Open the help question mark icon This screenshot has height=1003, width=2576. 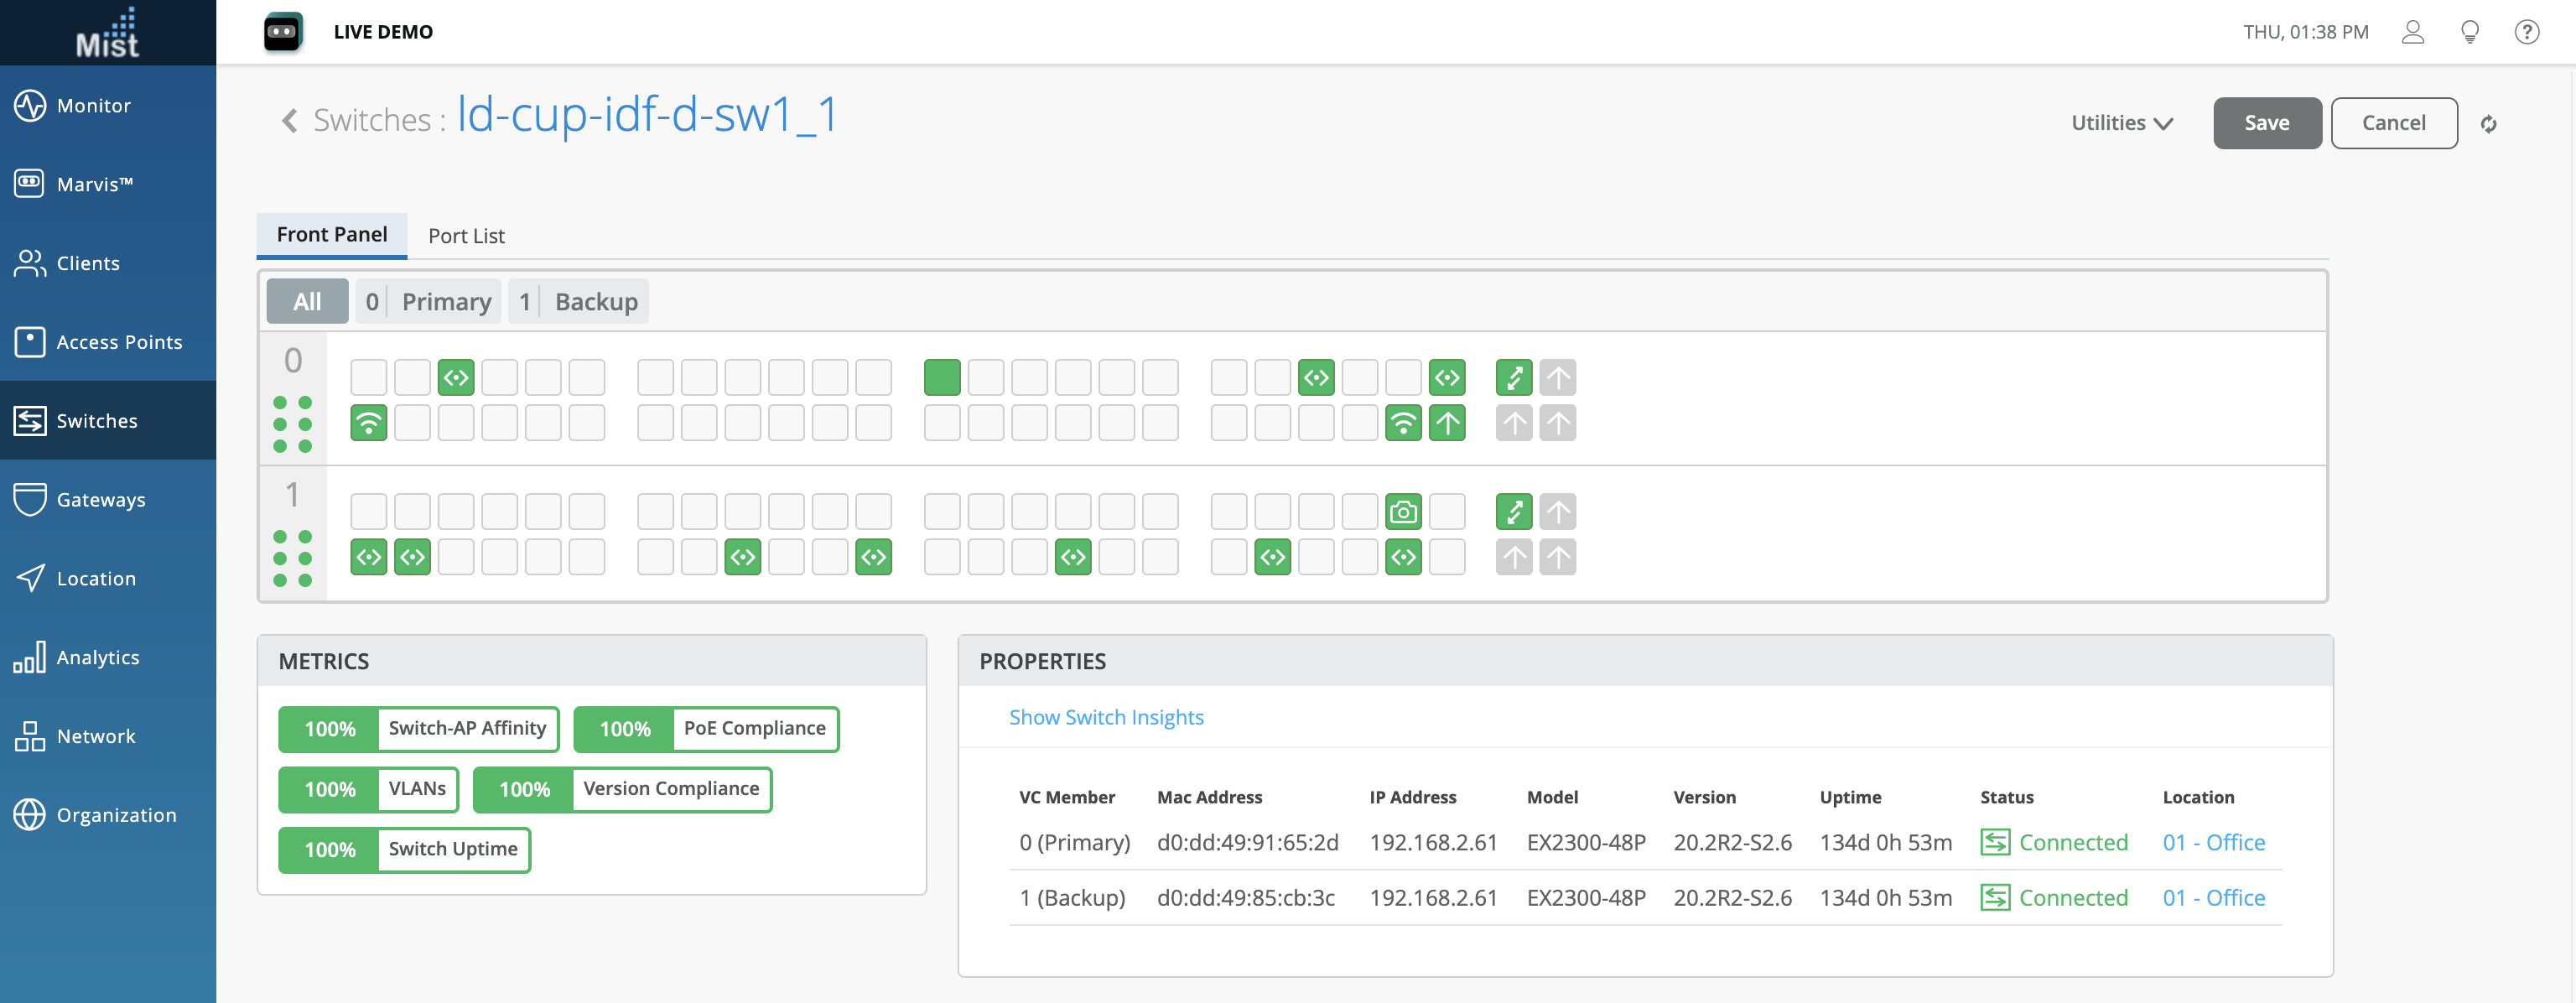(x=2526, y=32)
